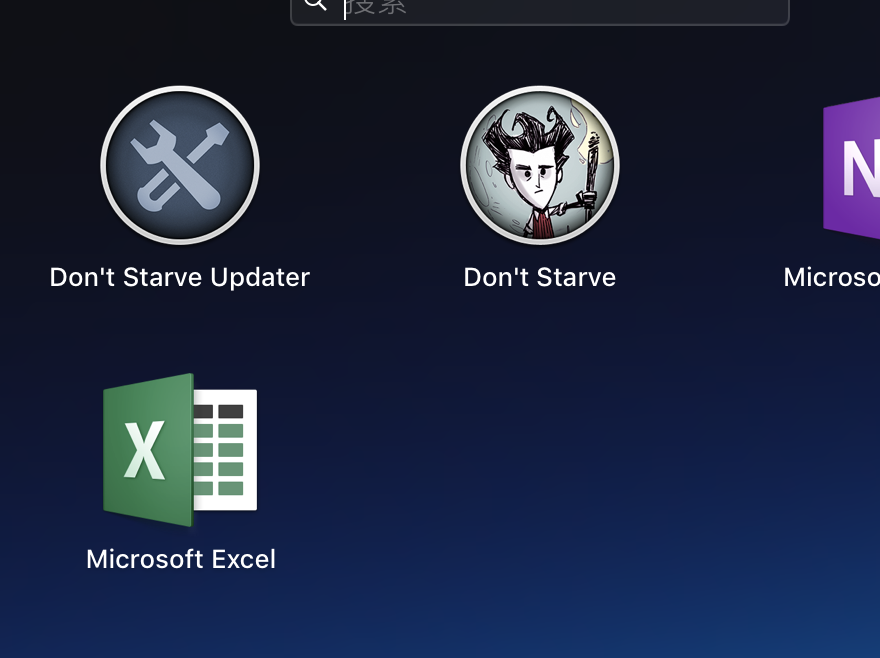This screenshot has height=658, width=880.
Task: Click the "Don't Starve" game label
Action: pyautogui.click(x=540, y=277)
